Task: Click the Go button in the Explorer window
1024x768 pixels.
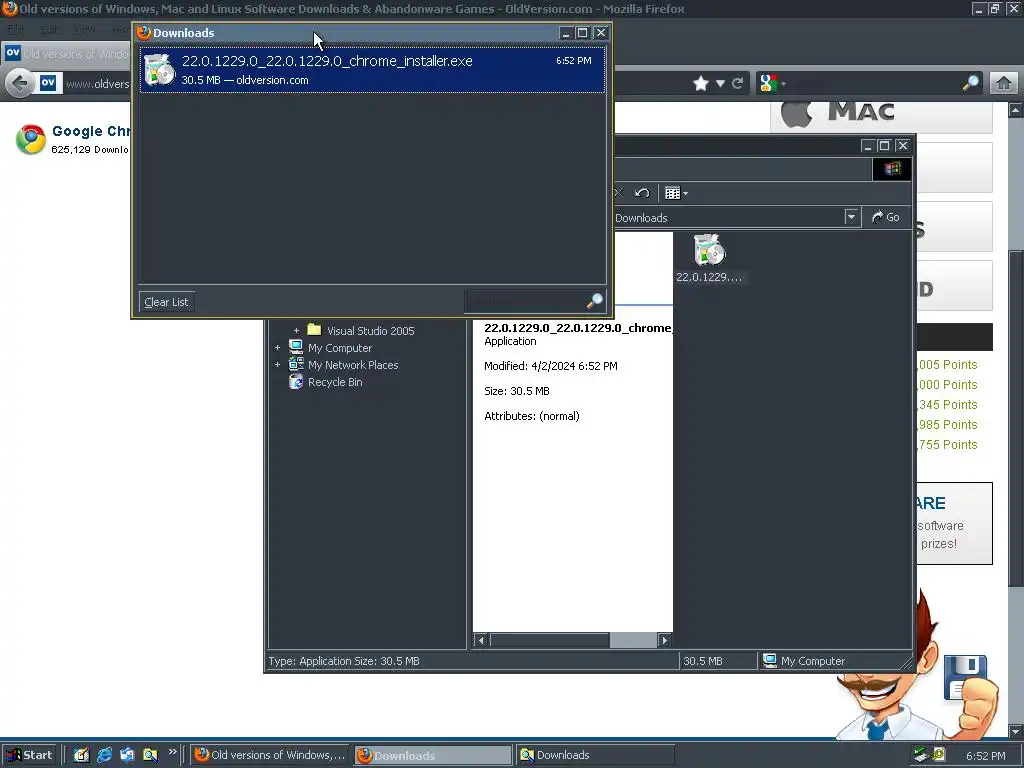Action: click(886, 217)
